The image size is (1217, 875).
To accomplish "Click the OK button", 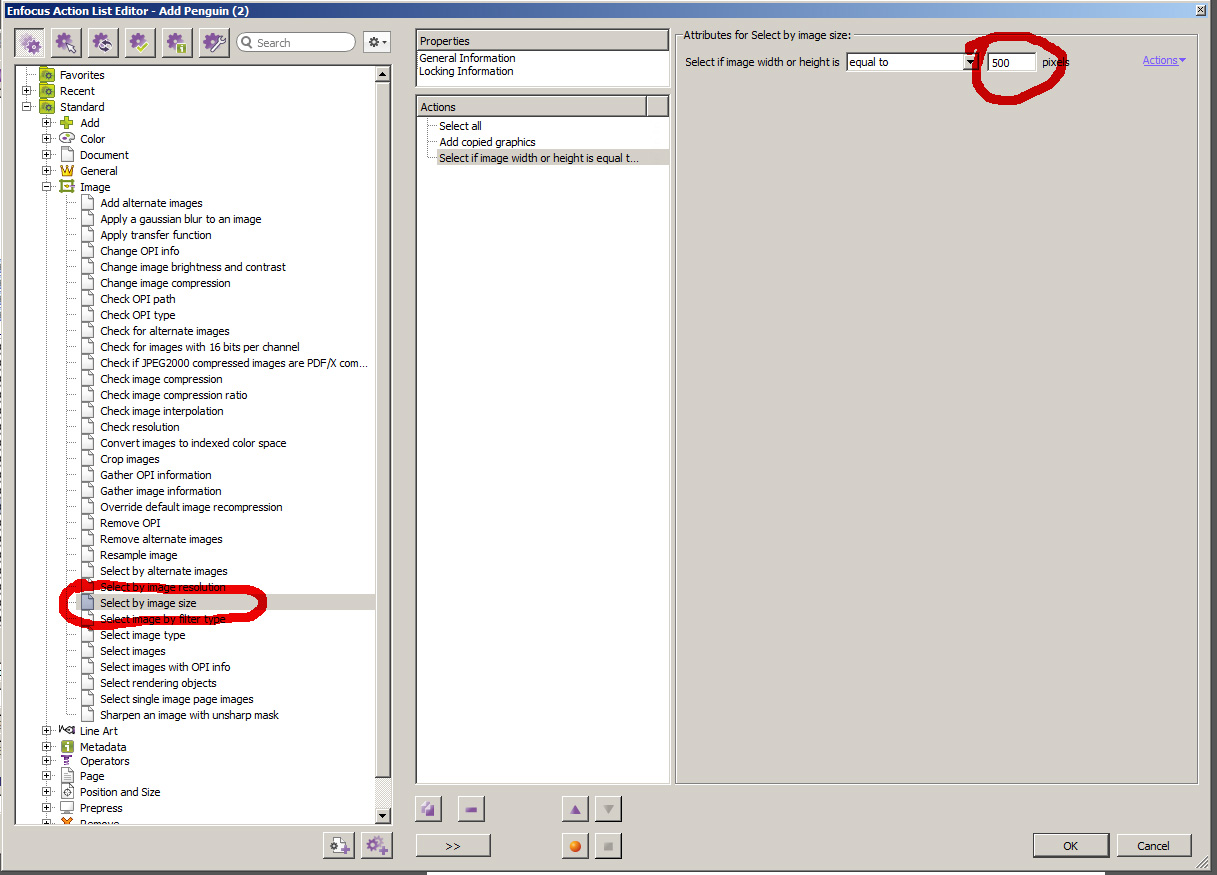I will tap(1071, 846).
